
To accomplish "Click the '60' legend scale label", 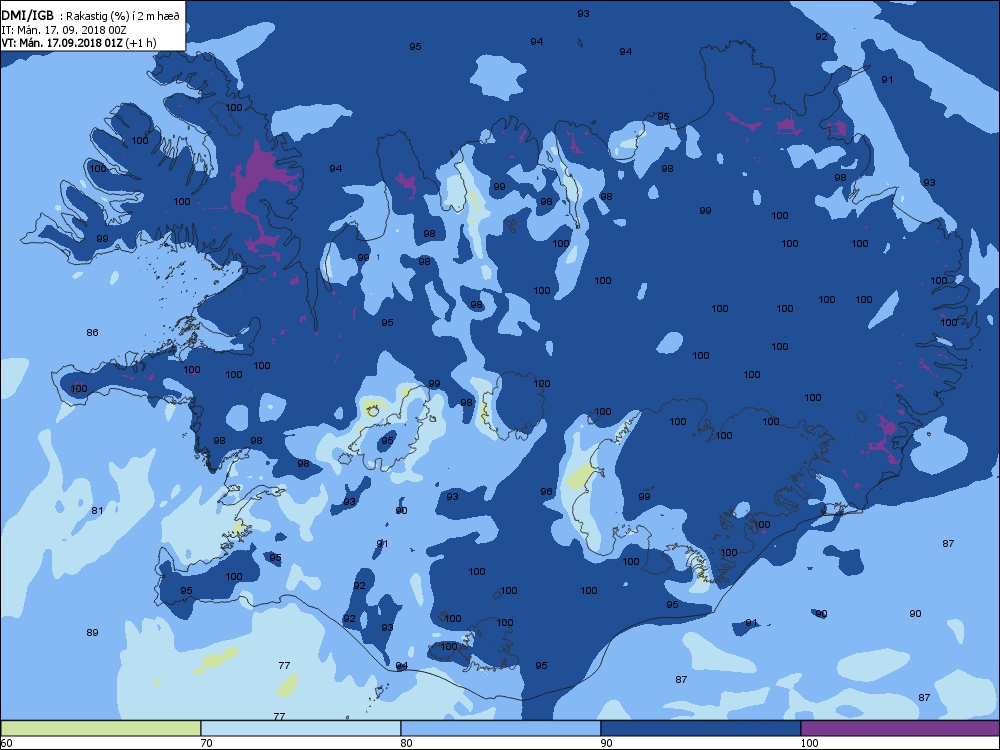I will coord(6,743).
